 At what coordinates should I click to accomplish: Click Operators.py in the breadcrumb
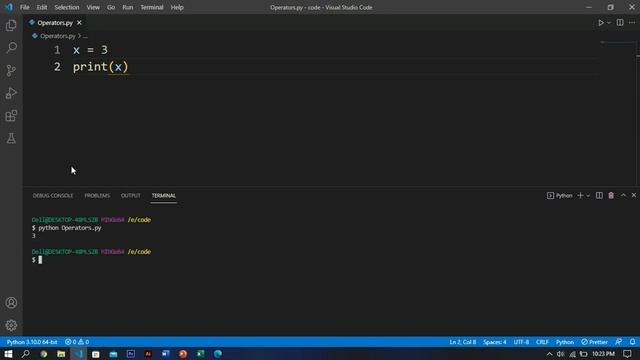click(x=58, y=36)
